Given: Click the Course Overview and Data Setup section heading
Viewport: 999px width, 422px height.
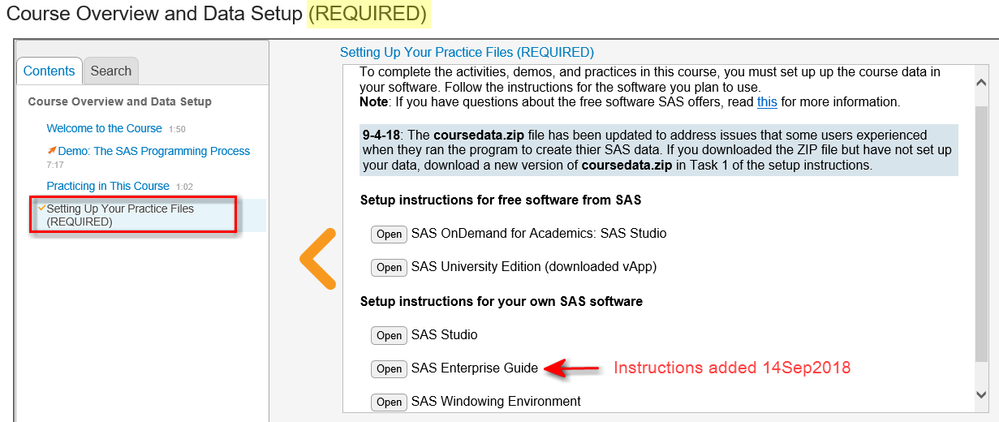Looking at the screenshot, I should pyautogui.click(x=119, y=101).
